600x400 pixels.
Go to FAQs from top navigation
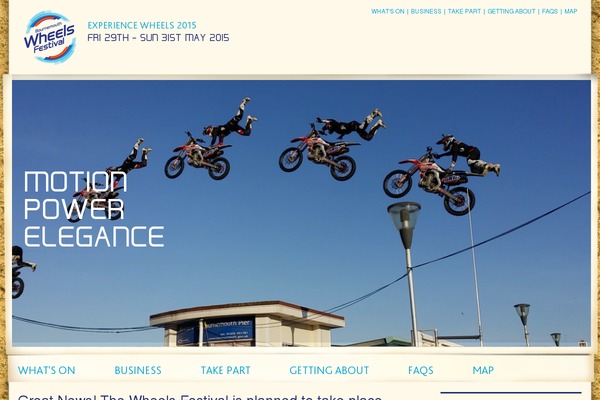click(x=550, y=11)
